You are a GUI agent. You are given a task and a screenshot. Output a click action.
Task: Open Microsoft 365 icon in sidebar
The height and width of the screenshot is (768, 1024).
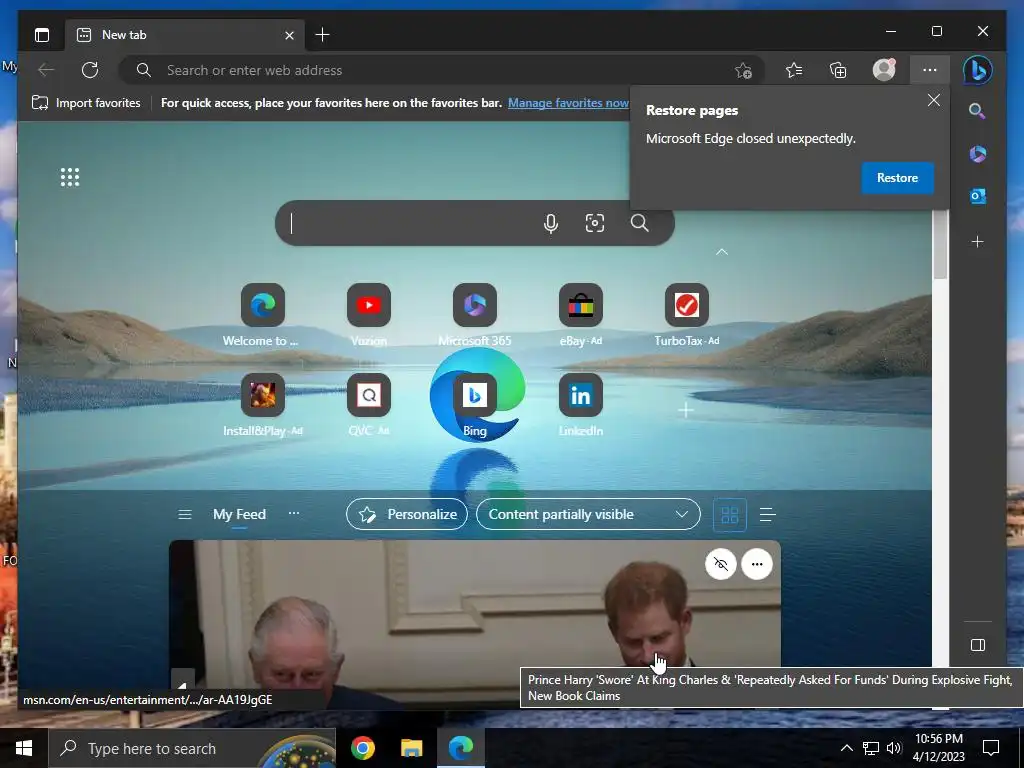977,154
